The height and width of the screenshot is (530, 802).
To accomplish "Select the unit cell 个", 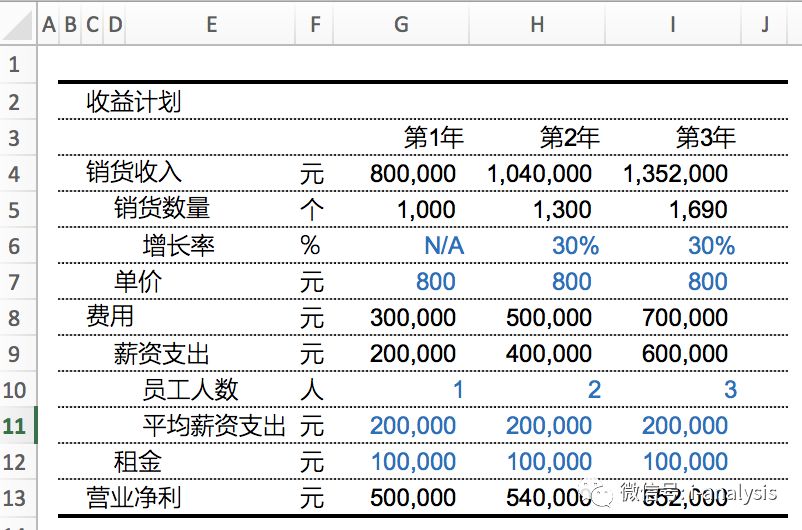I will (312, 210).
